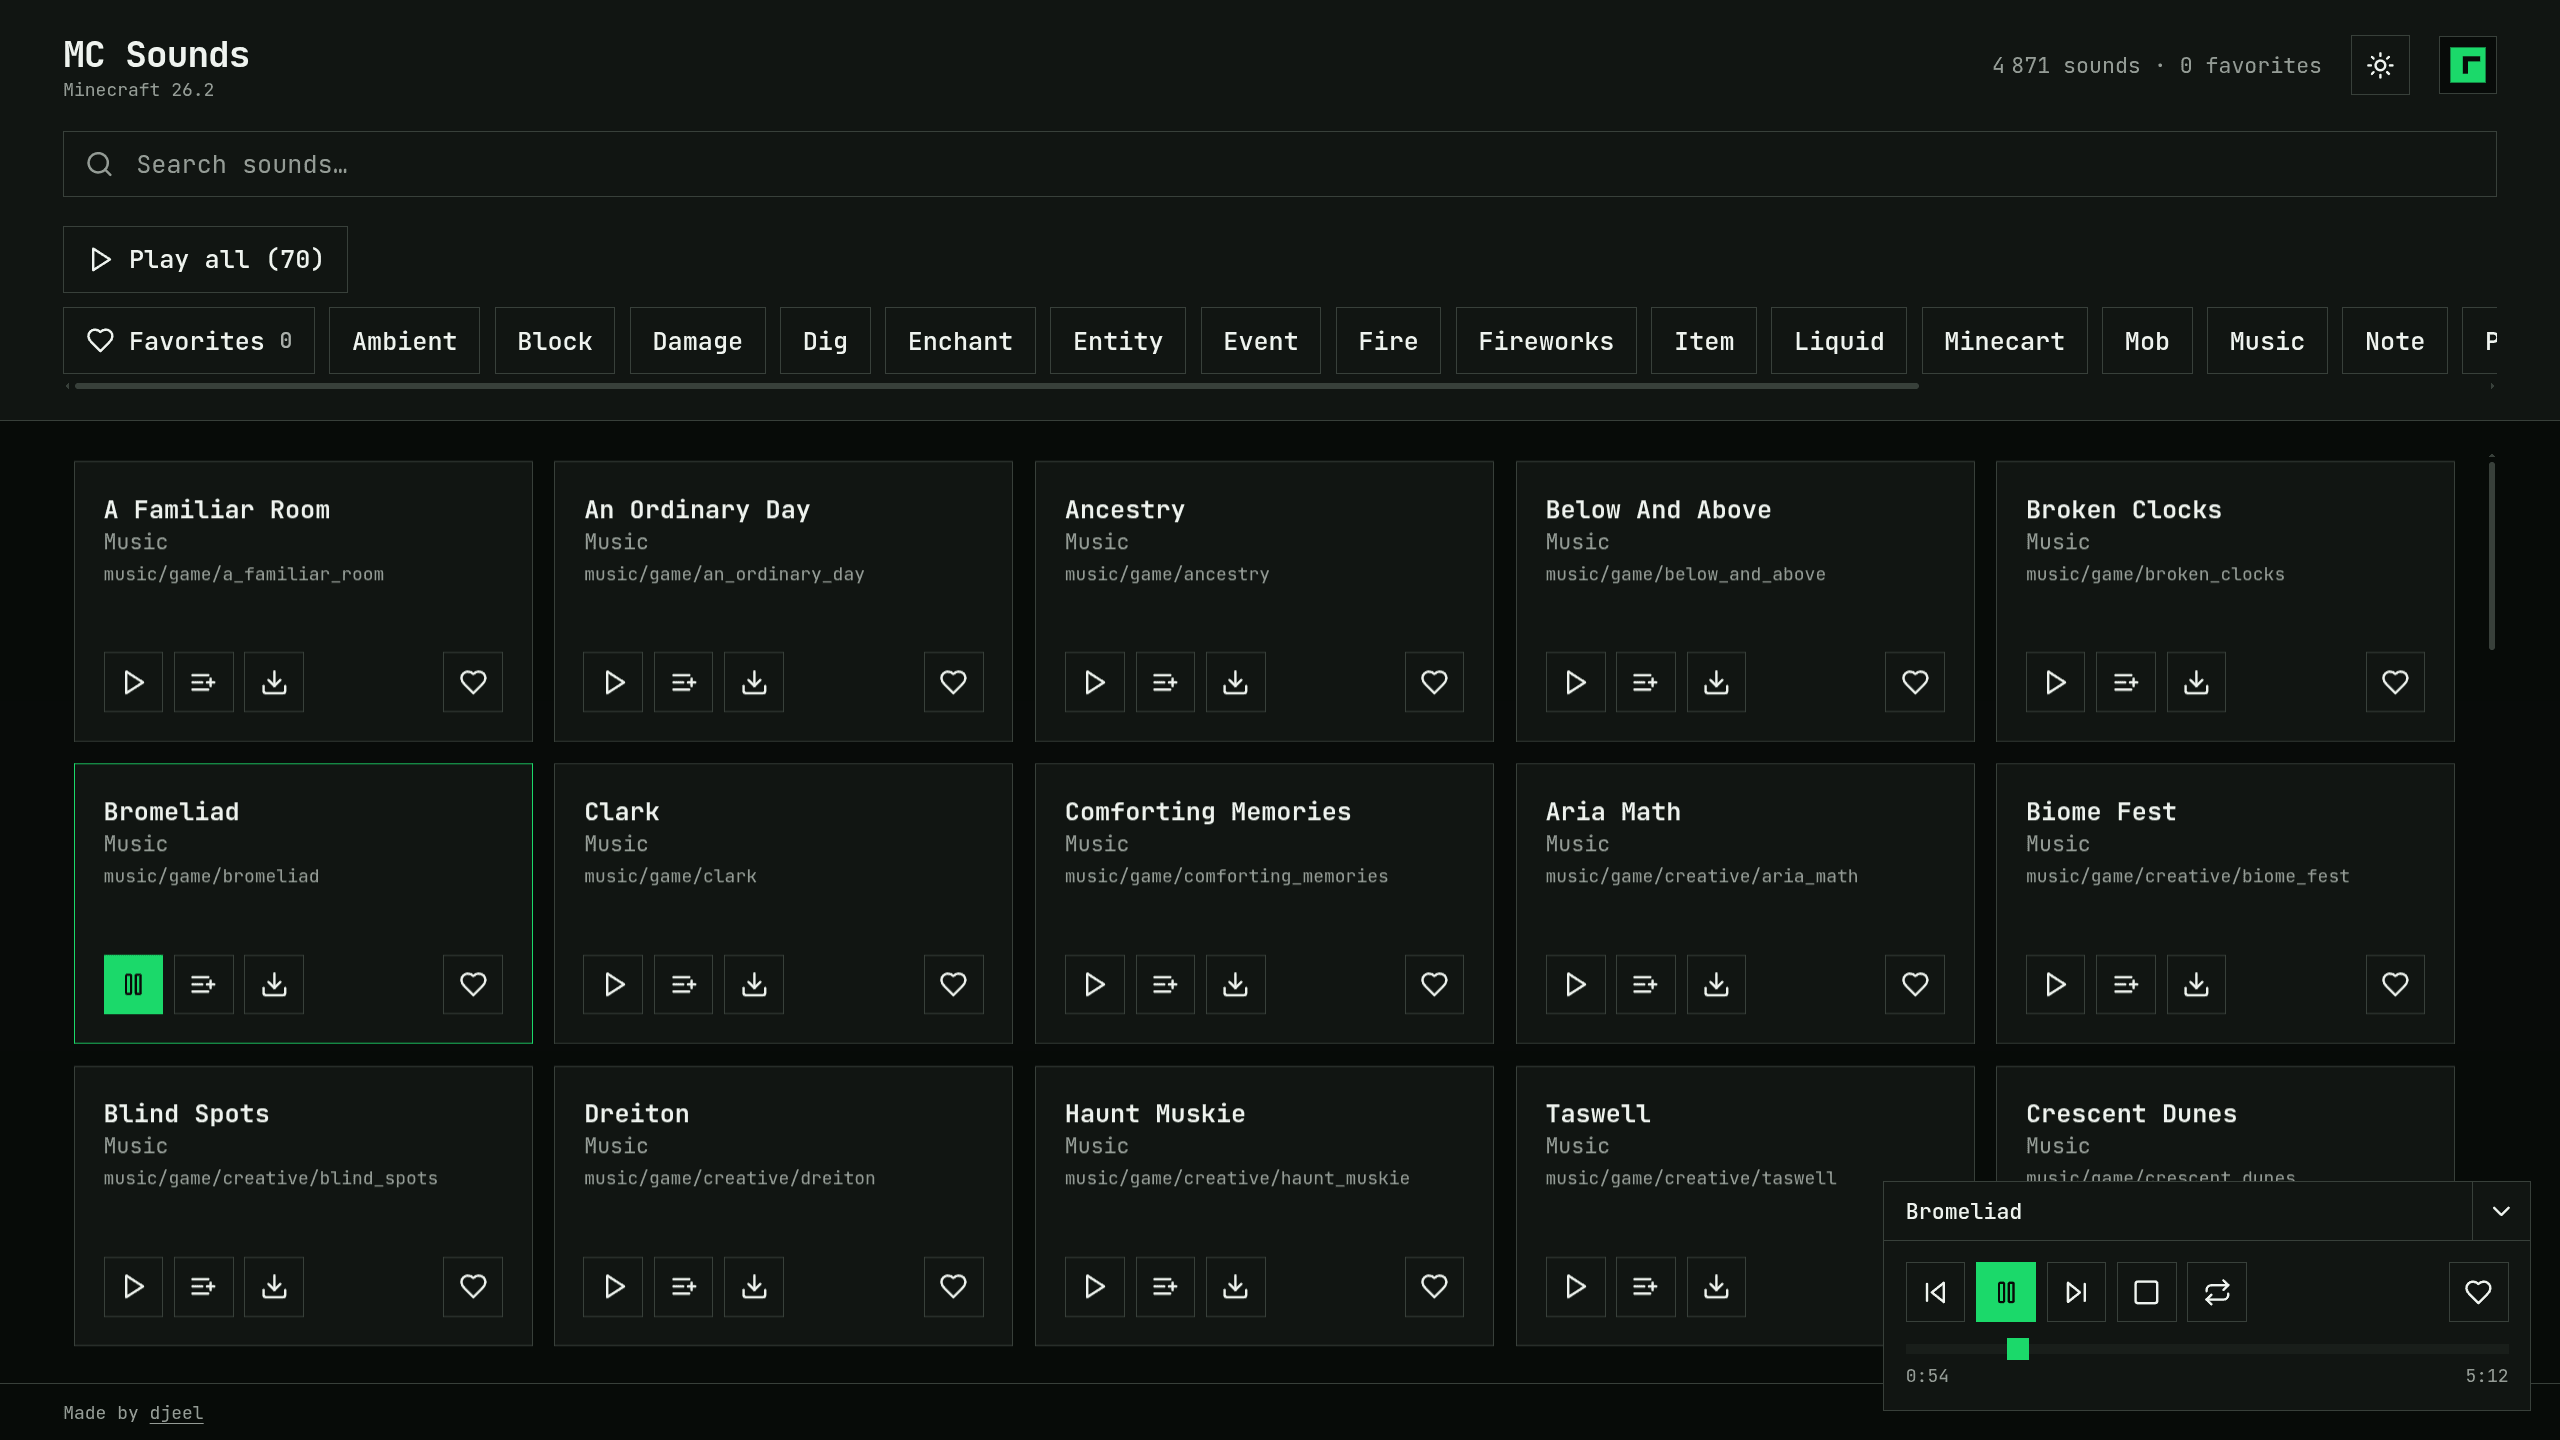Screen dimensions: 2560x1440
Task: Download the Dreiton track
Action: (x=754, y=1286)
